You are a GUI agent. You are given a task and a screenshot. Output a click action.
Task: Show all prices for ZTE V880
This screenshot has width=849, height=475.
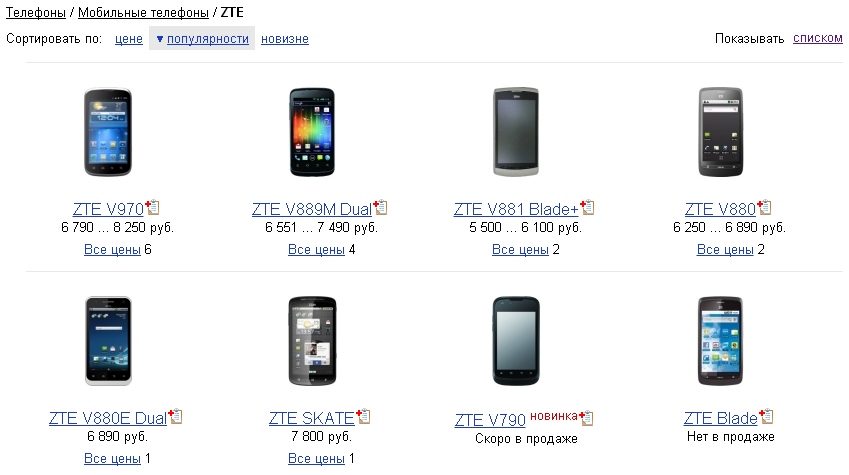coord(725,249)
